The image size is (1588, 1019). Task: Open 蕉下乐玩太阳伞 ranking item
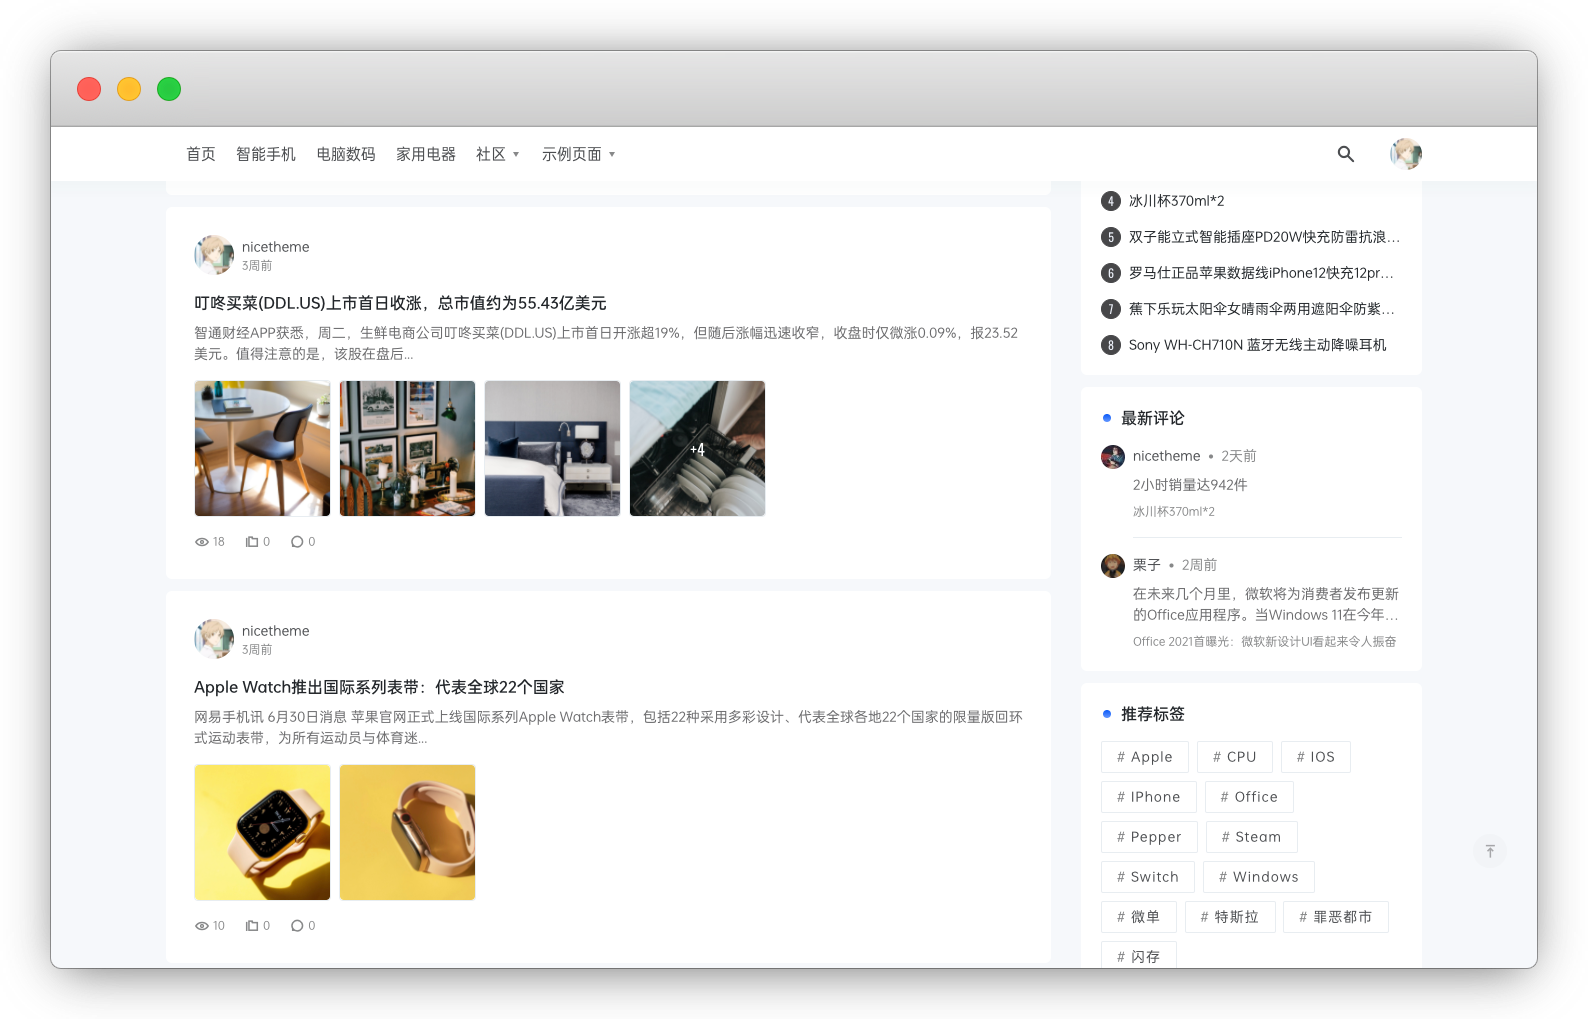coord(1261,309)
